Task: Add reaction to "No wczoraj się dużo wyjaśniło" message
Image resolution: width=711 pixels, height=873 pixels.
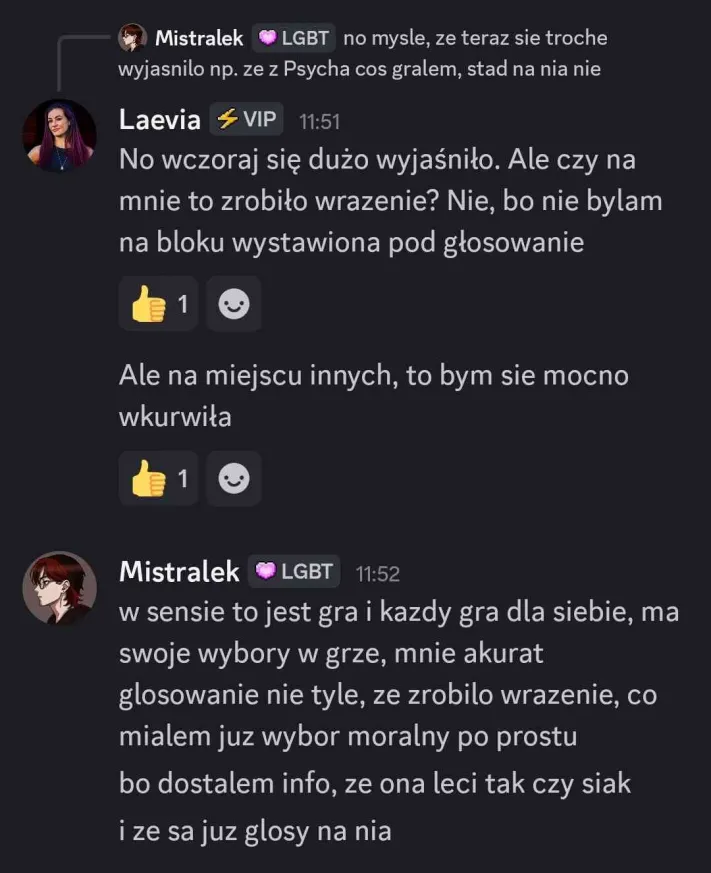Action: (233, 304)
